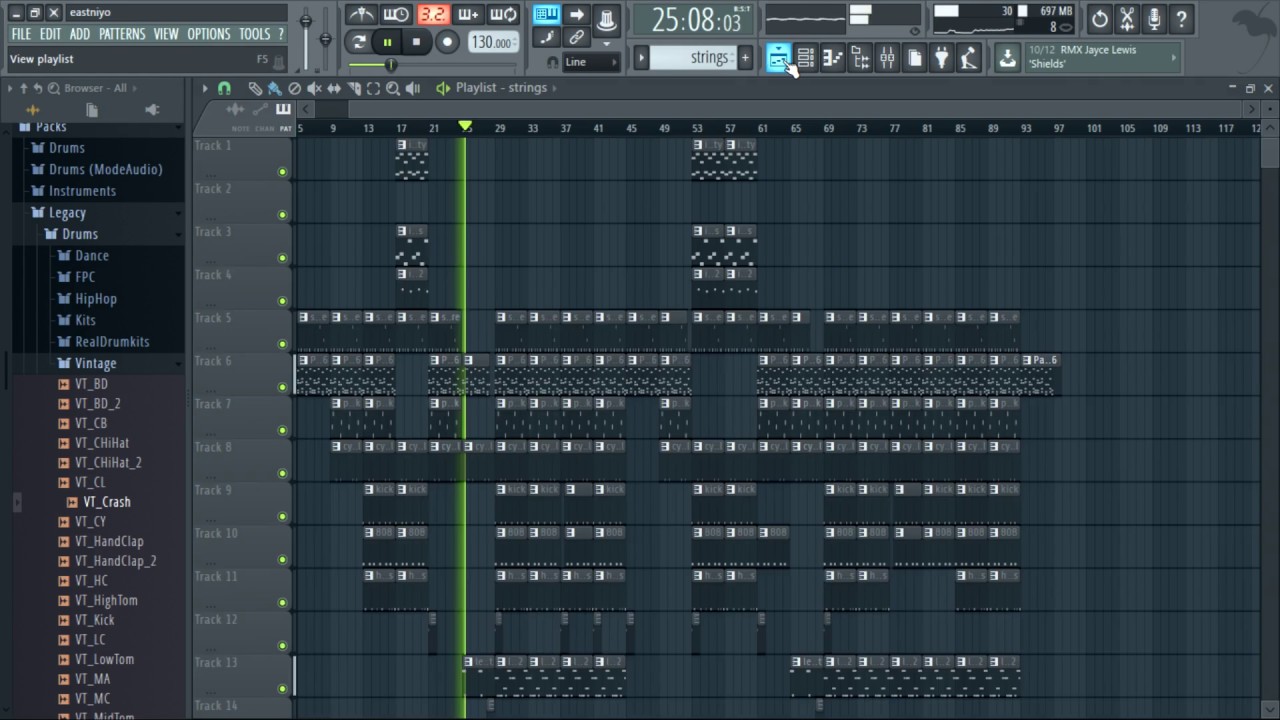This screenshot has height=720, width=1280.
Task: Click the content library download icon
Action: click(x=1007, y=58)
